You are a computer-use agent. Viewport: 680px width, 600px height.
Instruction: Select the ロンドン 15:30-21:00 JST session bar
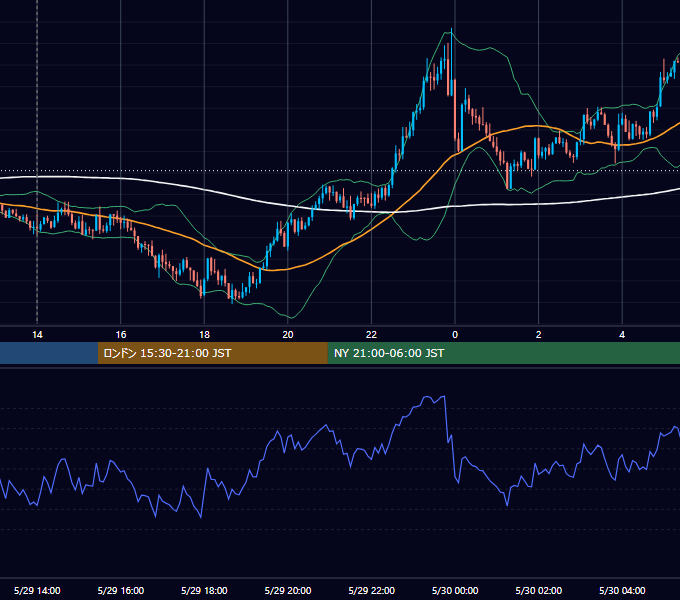[x=212, y=353]
